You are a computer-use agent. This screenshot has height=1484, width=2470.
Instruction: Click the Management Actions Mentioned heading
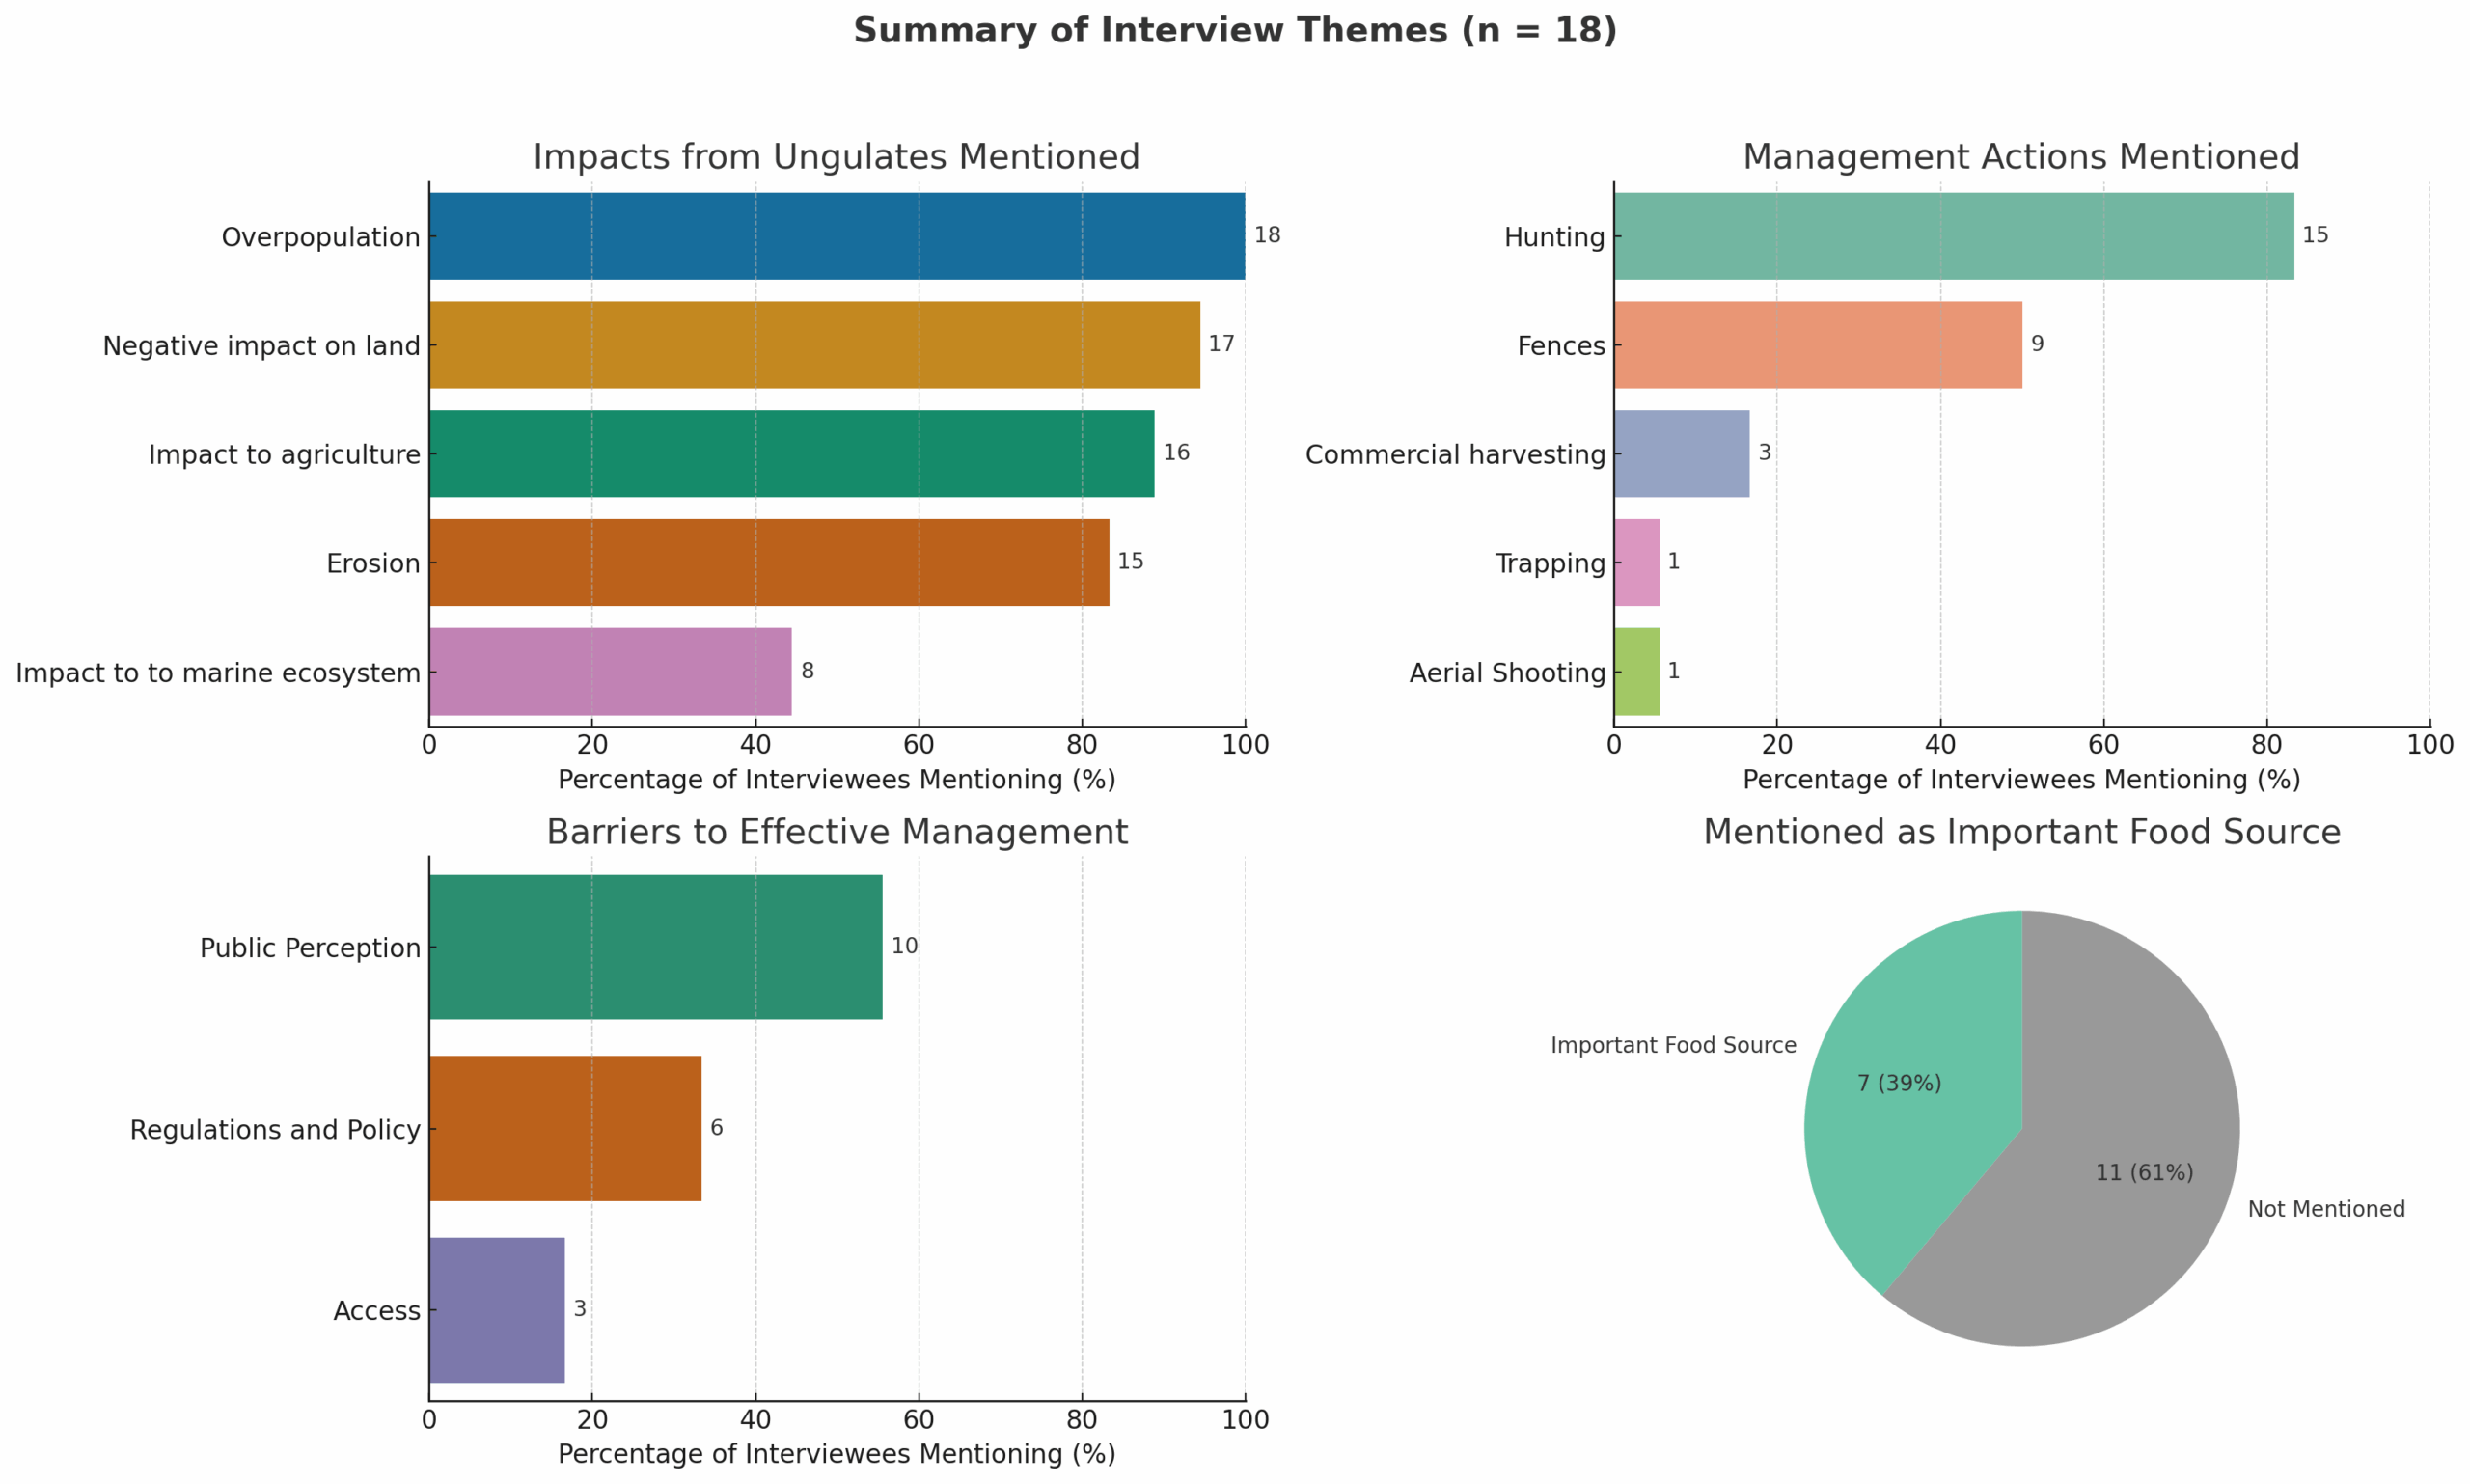click(x=2021, y=157)
